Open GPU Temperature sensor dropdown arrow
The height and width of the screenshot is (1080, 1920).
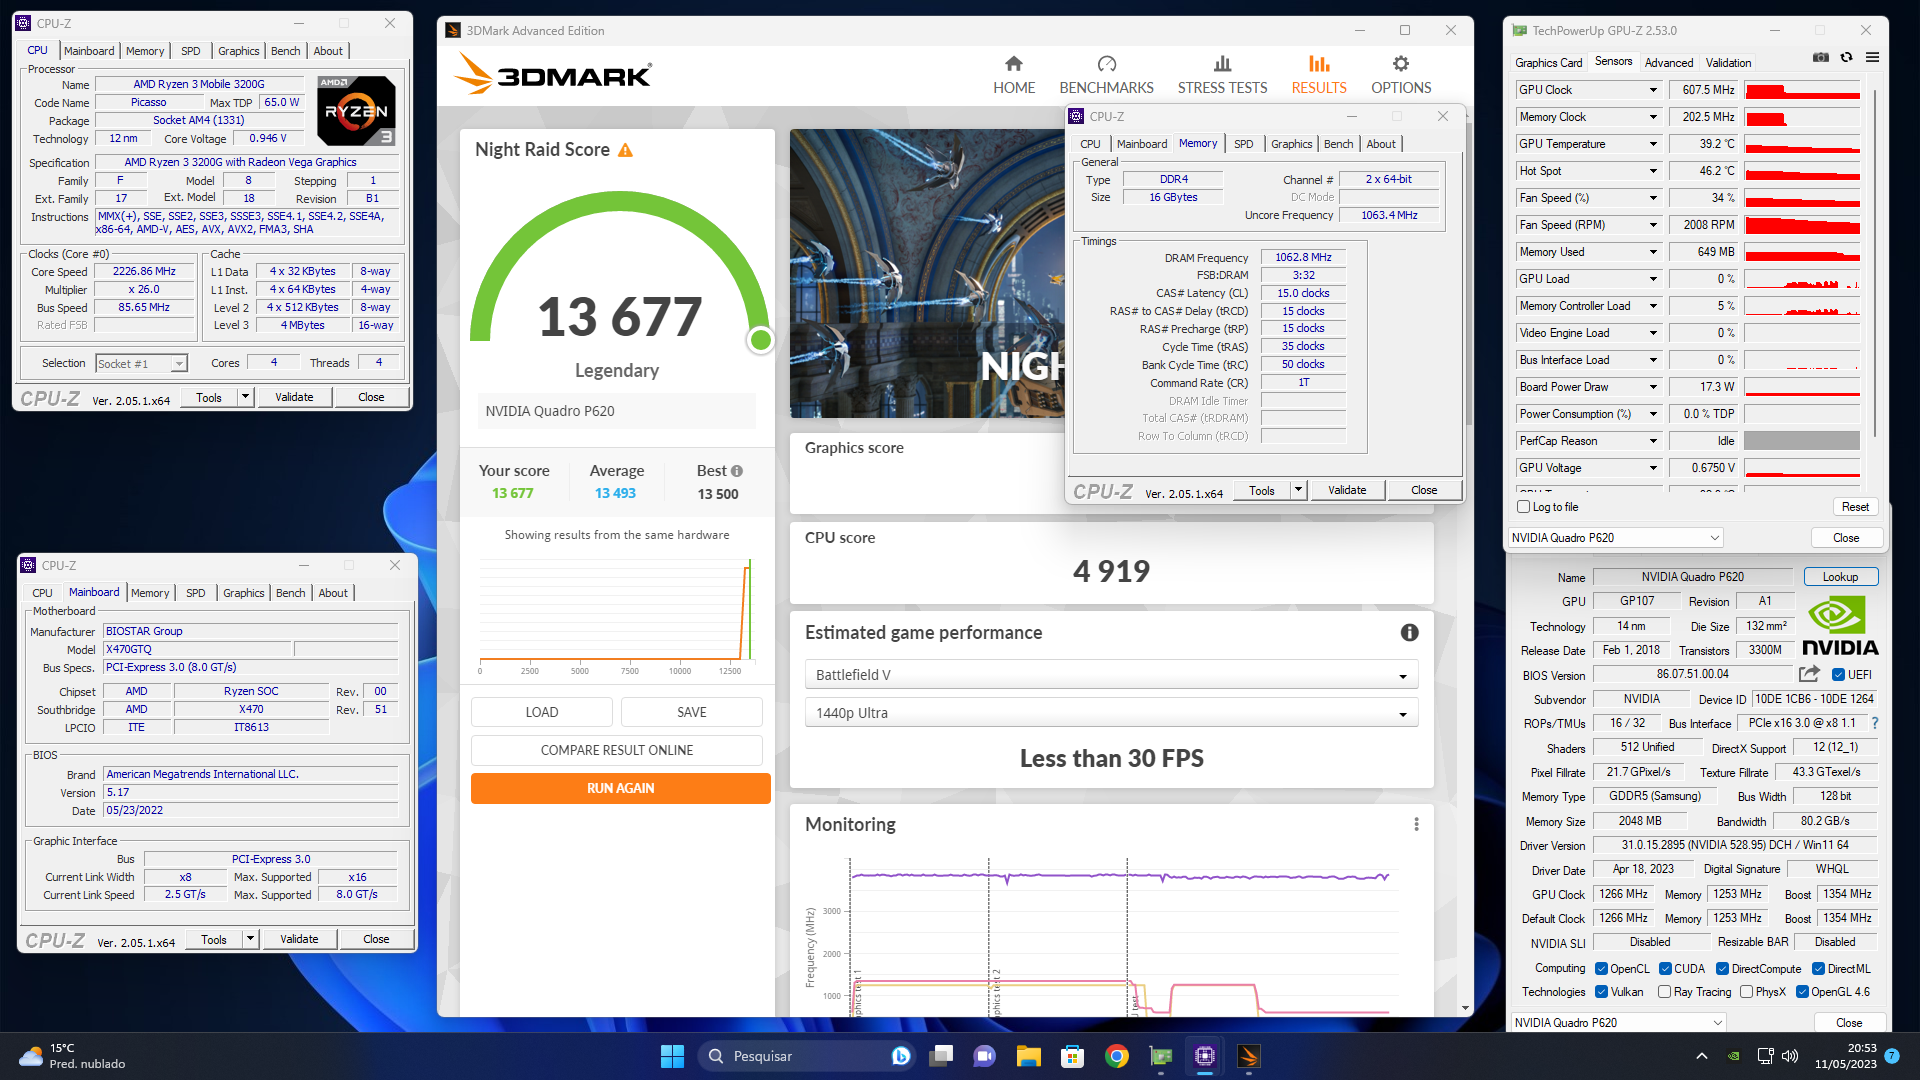click(x=1653, y=144)
